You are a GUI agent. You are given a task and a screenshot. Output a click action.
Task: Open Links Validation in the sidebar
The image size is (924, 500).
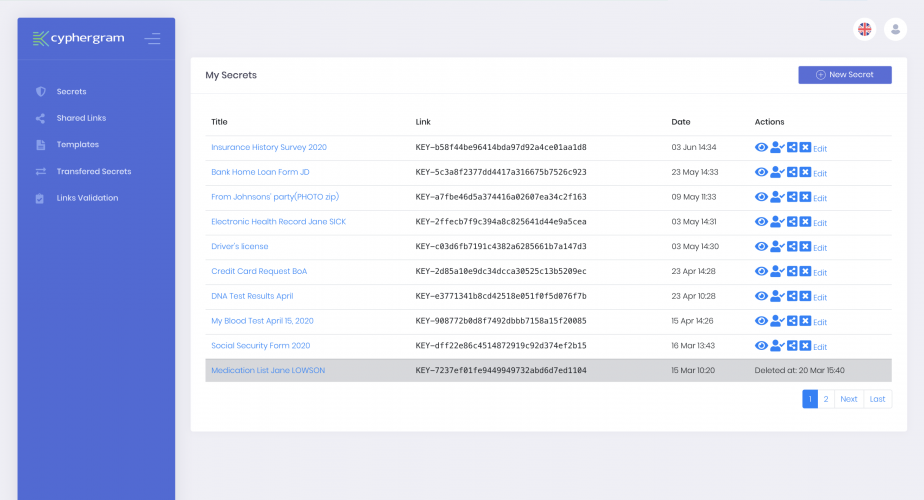click(87, 198)
